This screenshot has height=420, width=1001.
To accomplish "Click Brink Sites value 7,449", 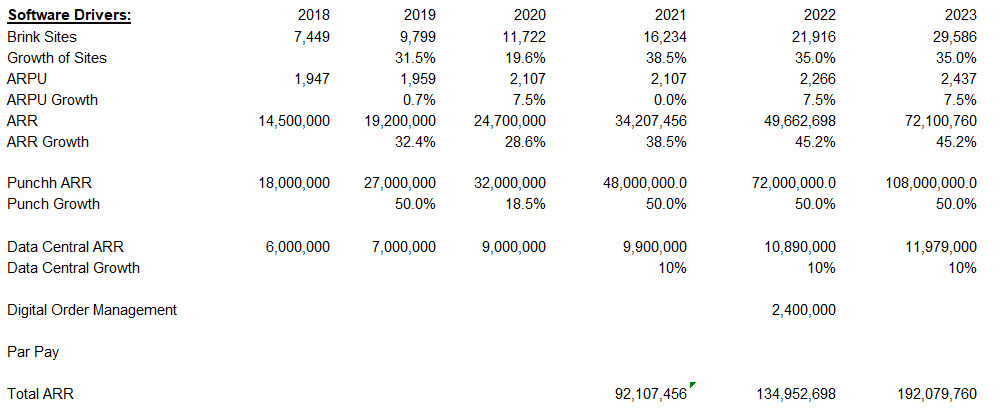I will [x=312, y=36].
